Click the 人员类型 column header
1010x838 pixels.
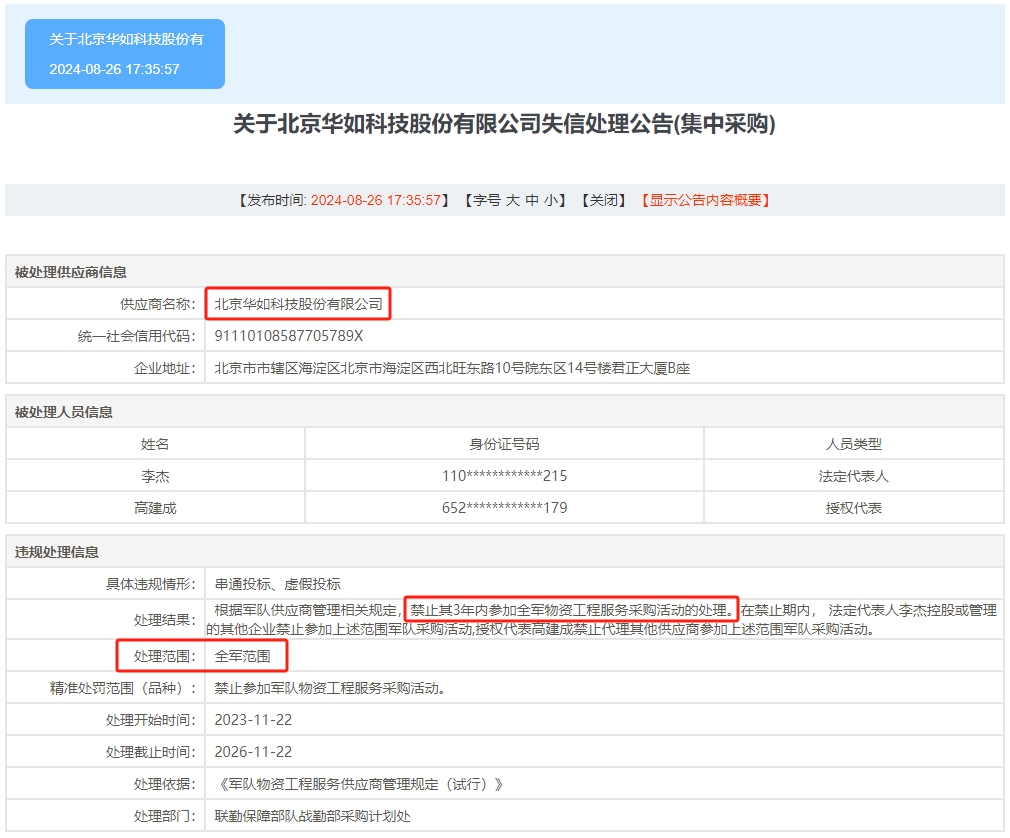pos(853,444)
